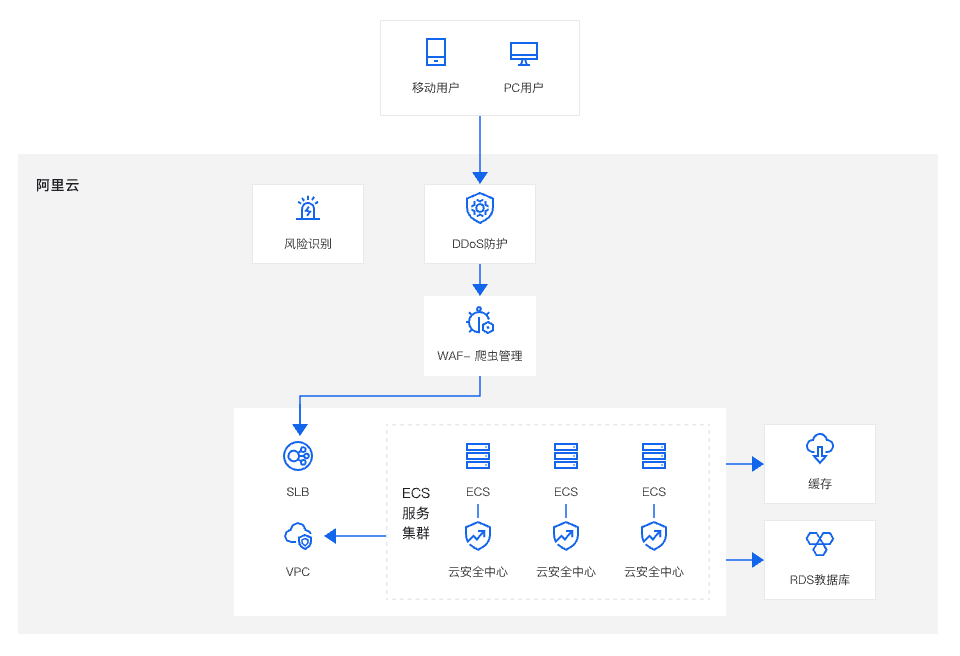
Task: Click the leftmost 云安全中心 text label
Action: pos(478,571)
